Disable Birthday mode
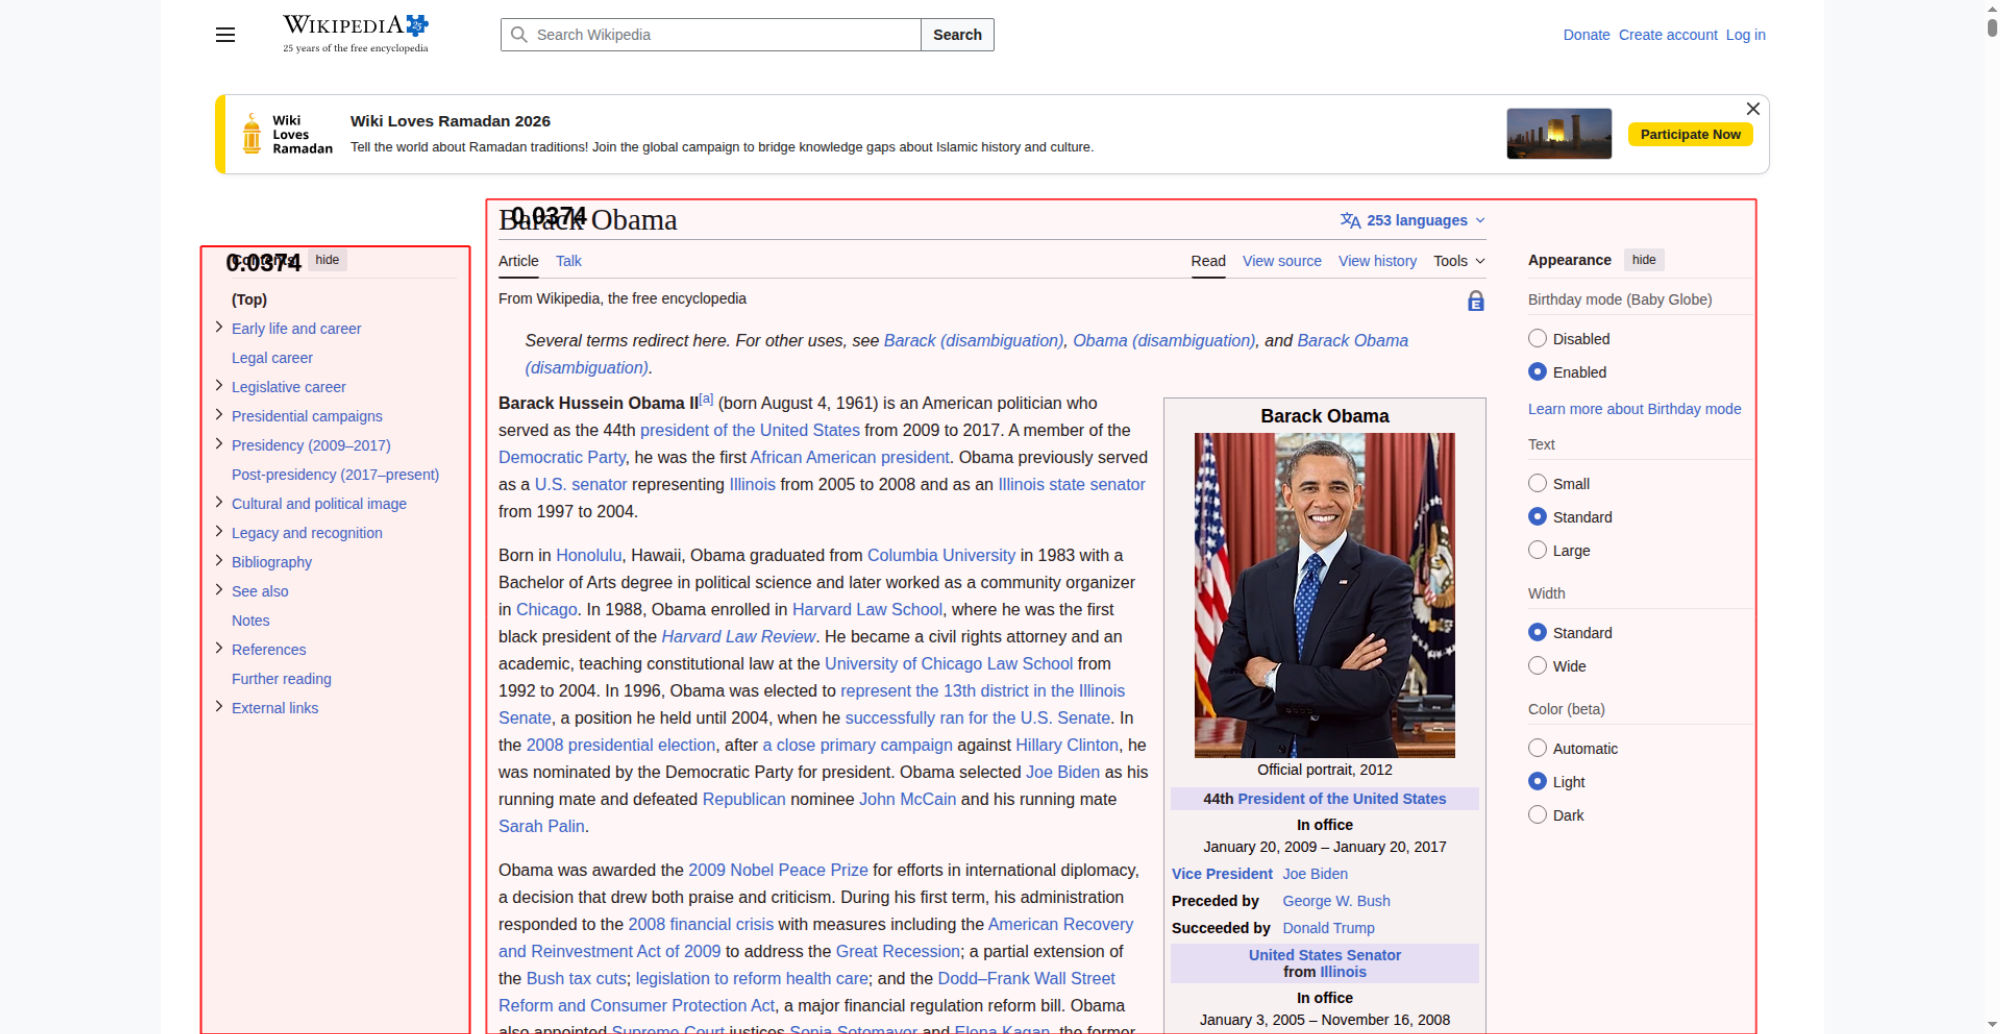This screenshot has width=2000, height=1034. point(1537,339)
